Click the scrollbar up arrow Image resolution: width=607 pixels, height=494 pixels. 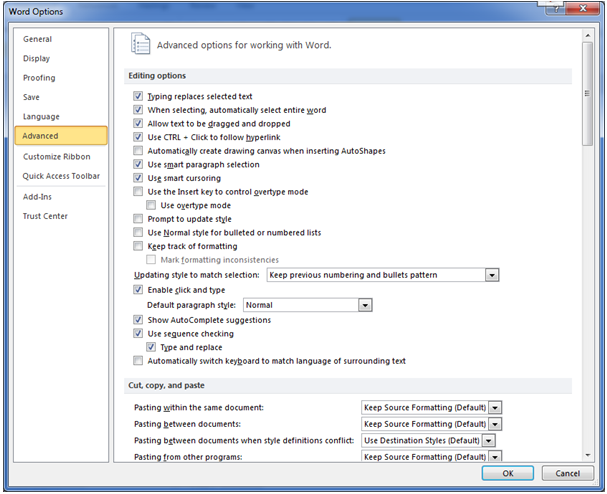(x=588, y=36)
